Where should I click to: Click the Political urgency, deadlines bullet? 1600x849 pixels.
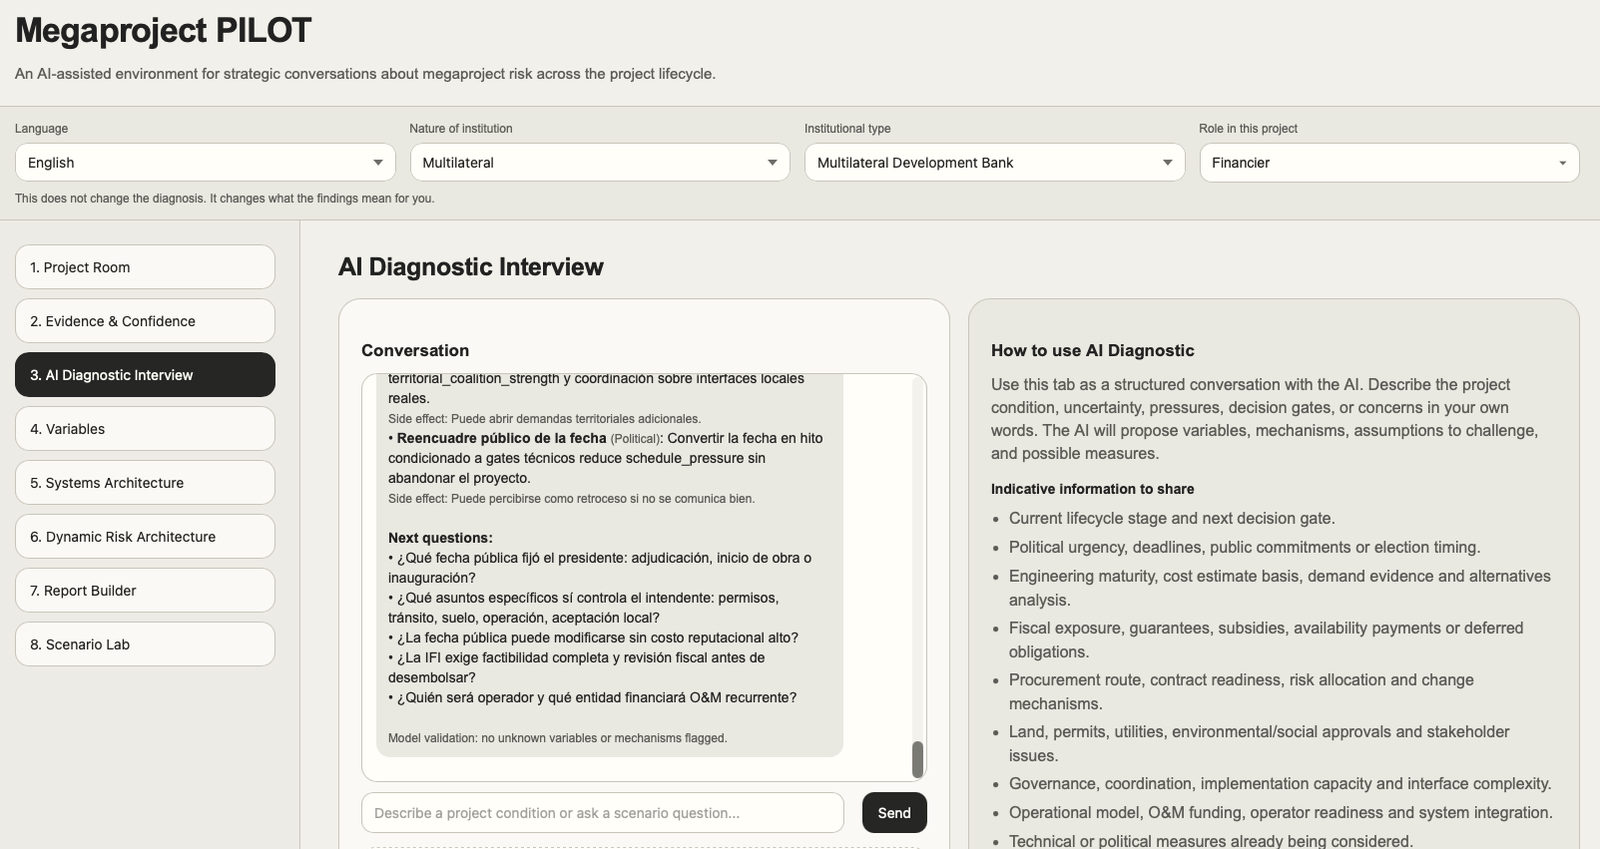(x=1244, y=547)
